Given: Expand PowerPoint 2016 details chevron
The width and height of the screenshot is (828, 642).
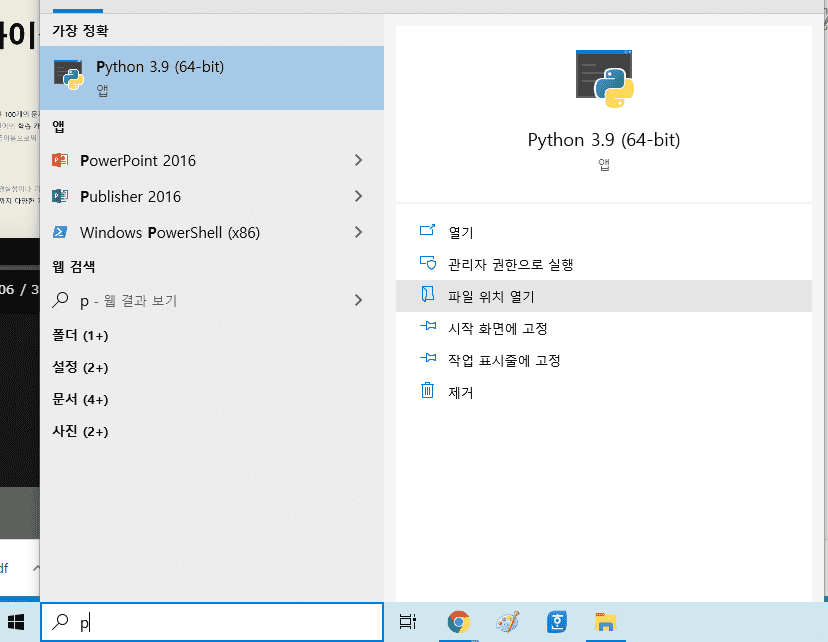Looking at the screenshot, I should coord(359,160).
